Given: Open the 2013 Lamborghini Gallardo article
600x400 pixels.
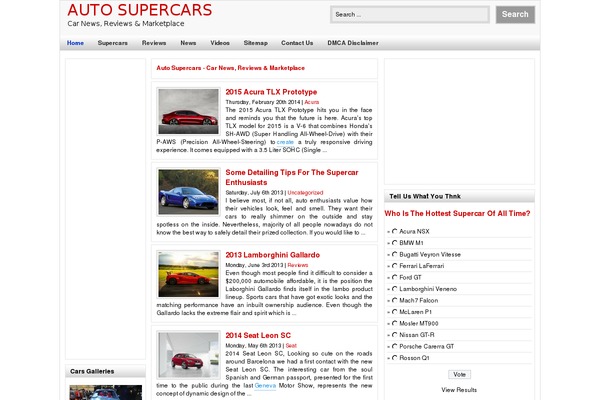Looking at the screenshot, I should pyautogui.click(x=272, y=255).
